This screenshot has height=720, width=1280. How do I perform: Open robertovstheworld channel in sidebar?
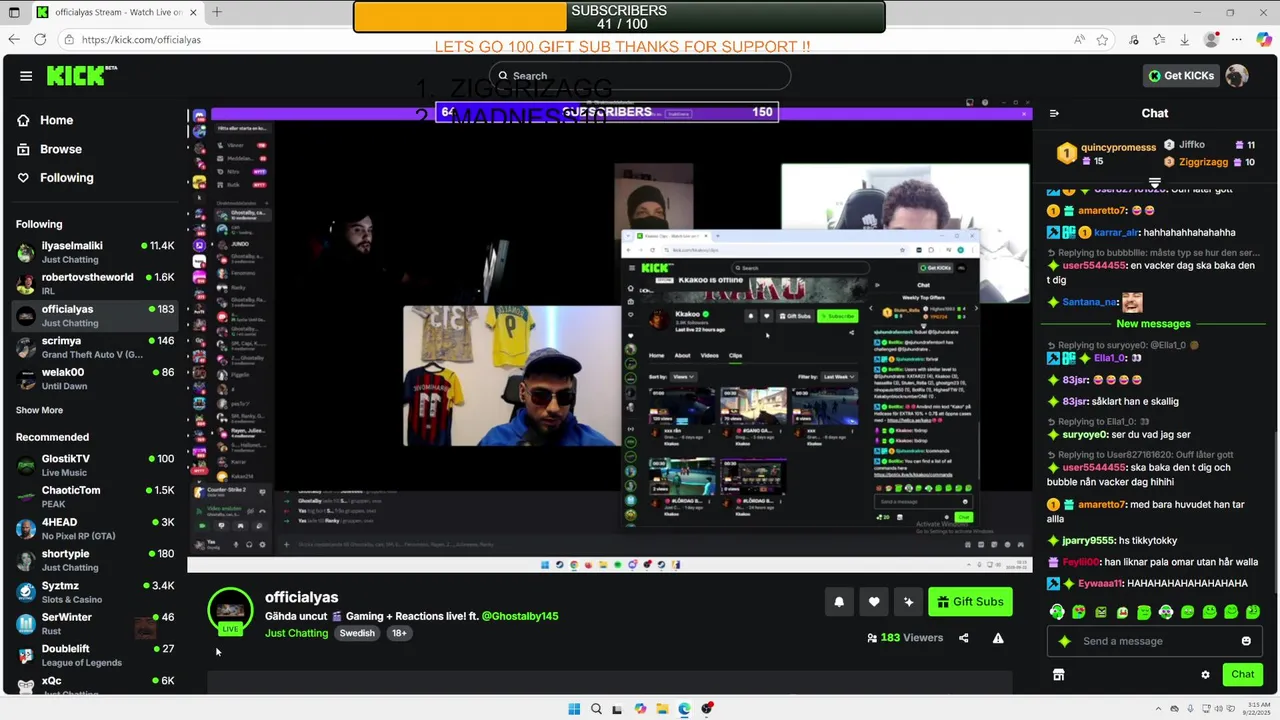(95, 284)
